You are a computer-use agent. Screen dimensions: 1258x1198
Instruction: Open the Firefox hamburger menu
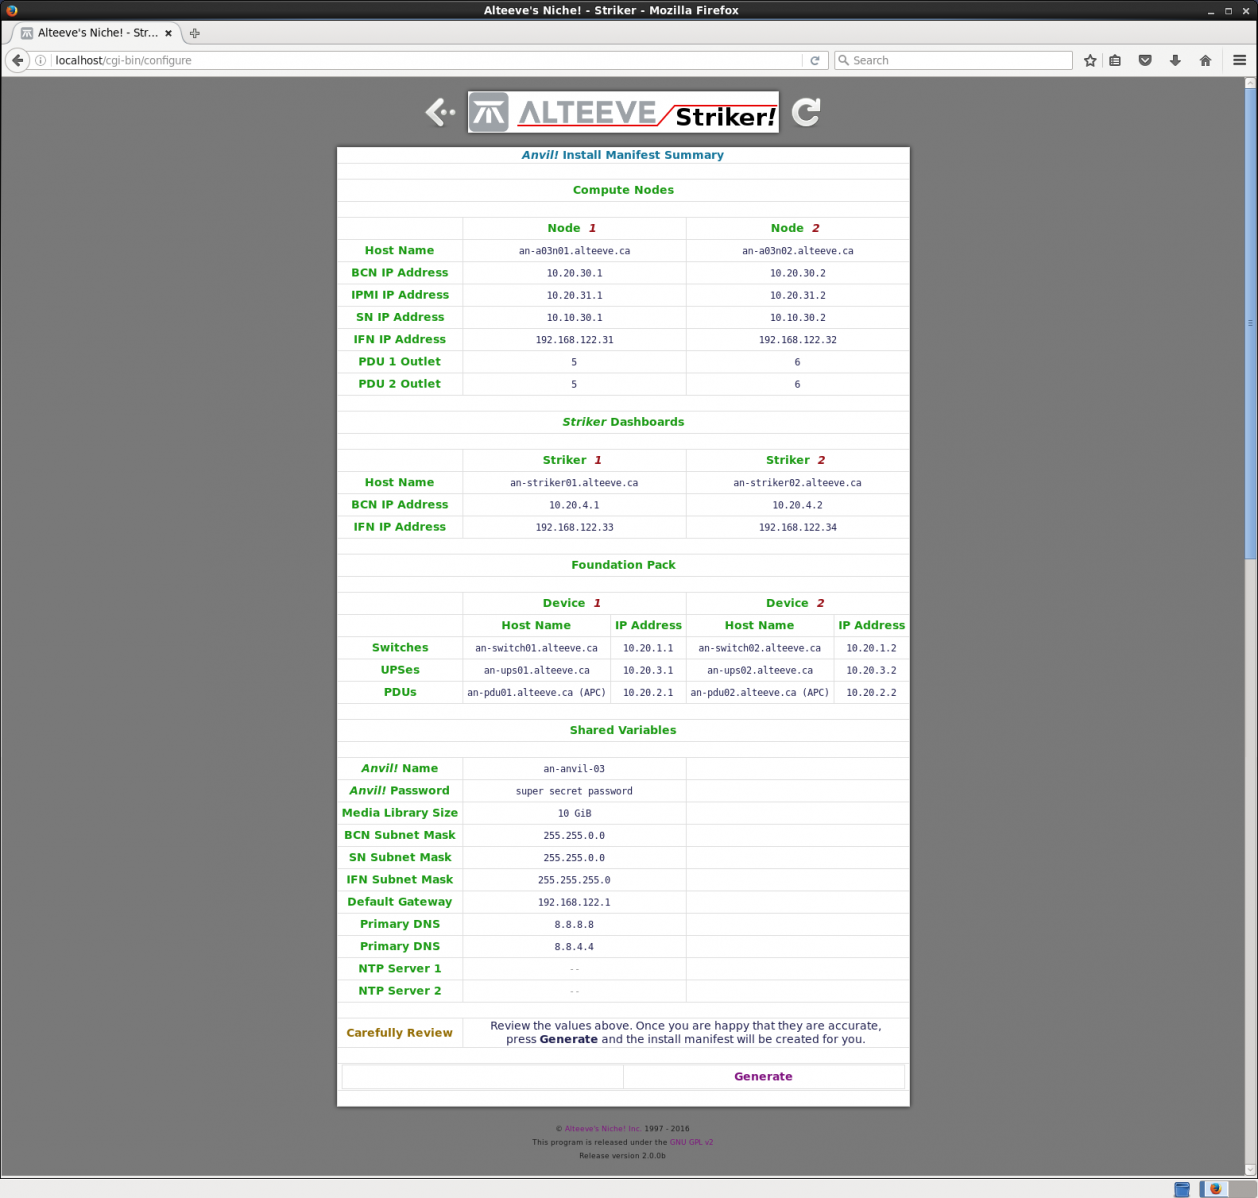1239,60
